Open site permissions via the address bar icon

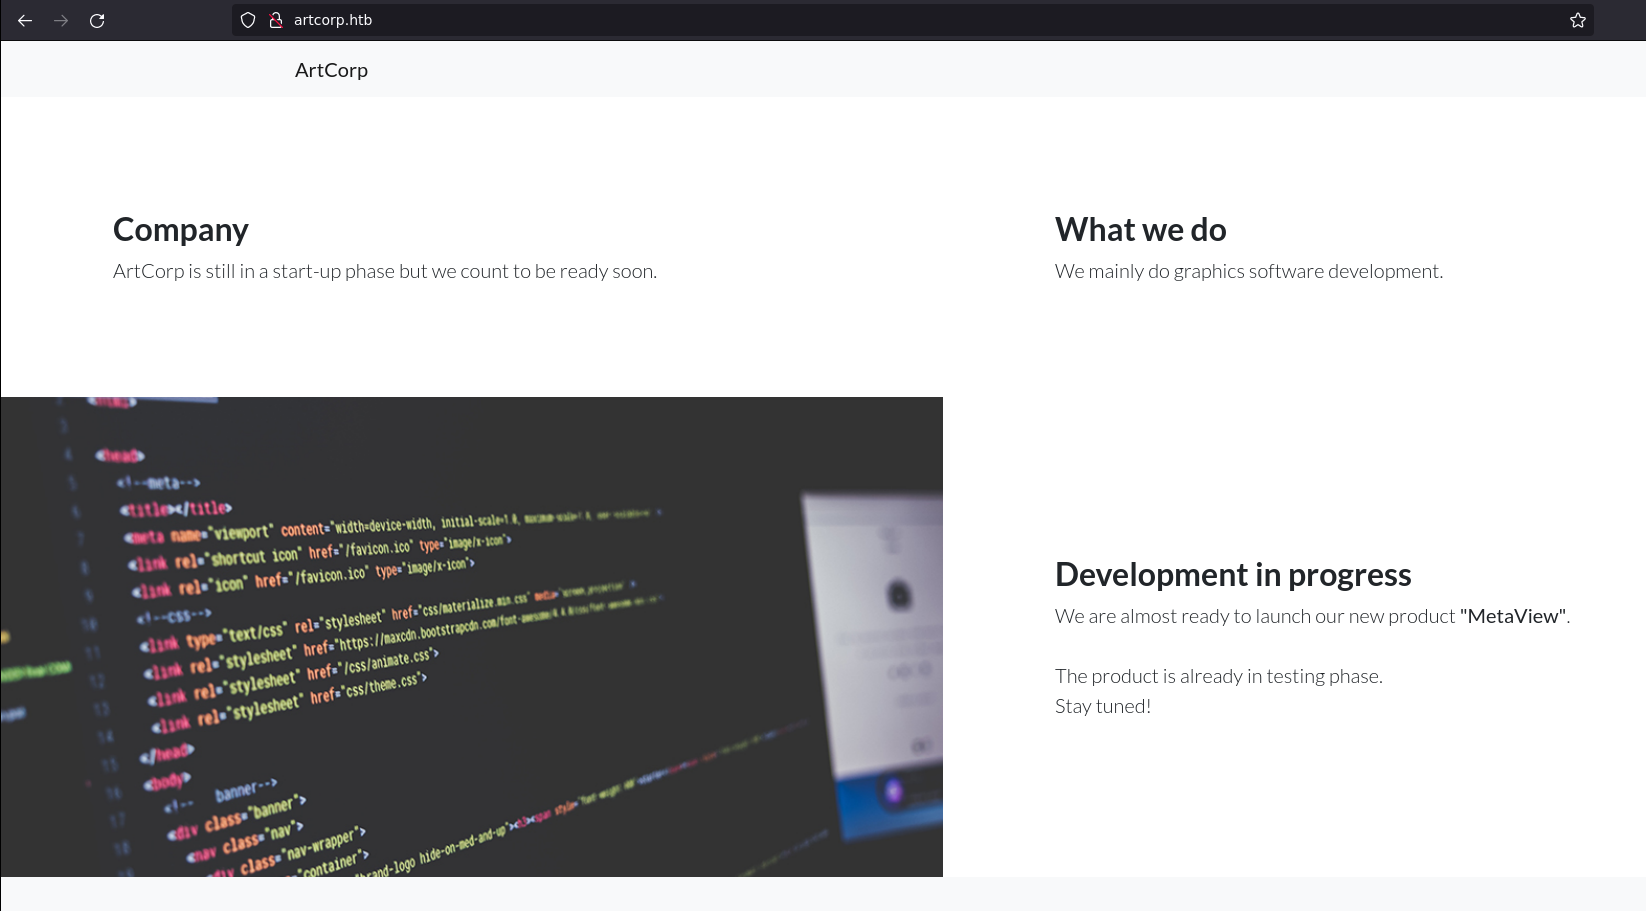[275, 19]
